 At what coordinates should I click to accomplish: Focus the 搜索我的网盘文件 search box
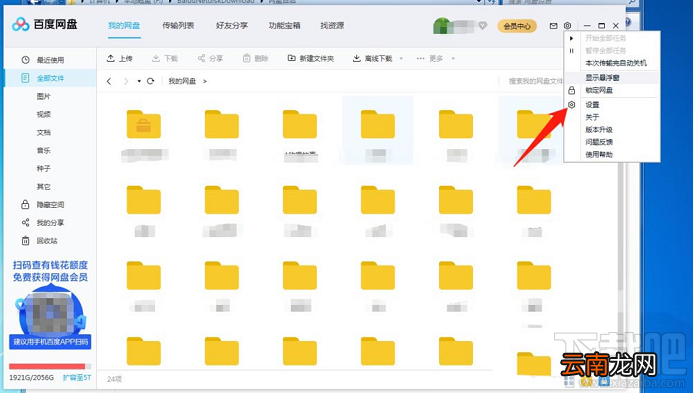[536, 81]
